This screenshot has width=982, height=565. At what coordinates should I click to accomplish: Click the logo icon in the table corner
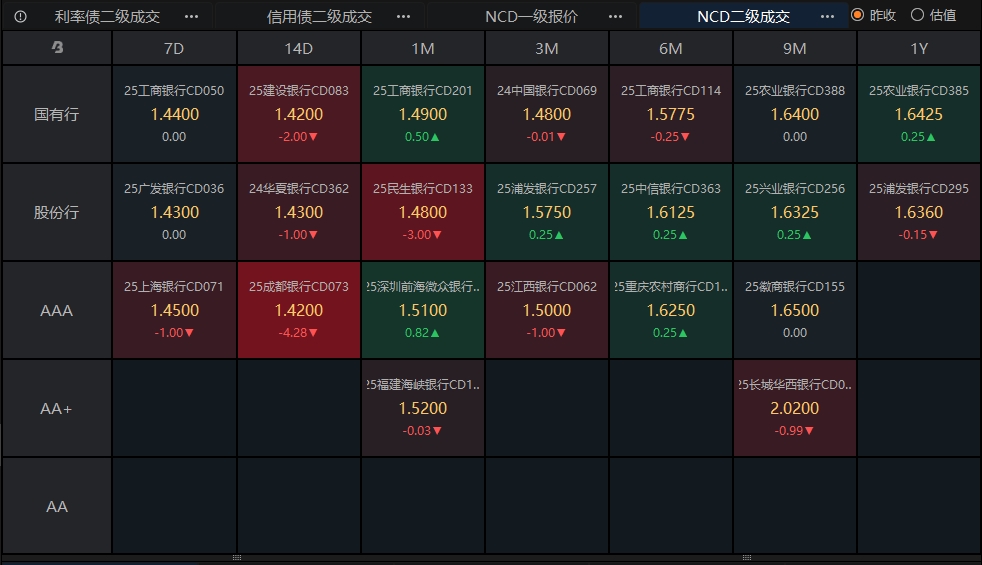point(57,47)
